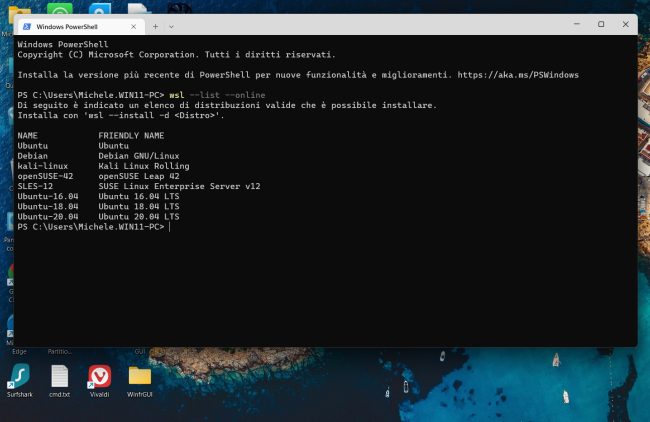650x422 pixels.
Task: Click 'Debian GNU/Linux' friendly name
Action: [x=139, y=156]
